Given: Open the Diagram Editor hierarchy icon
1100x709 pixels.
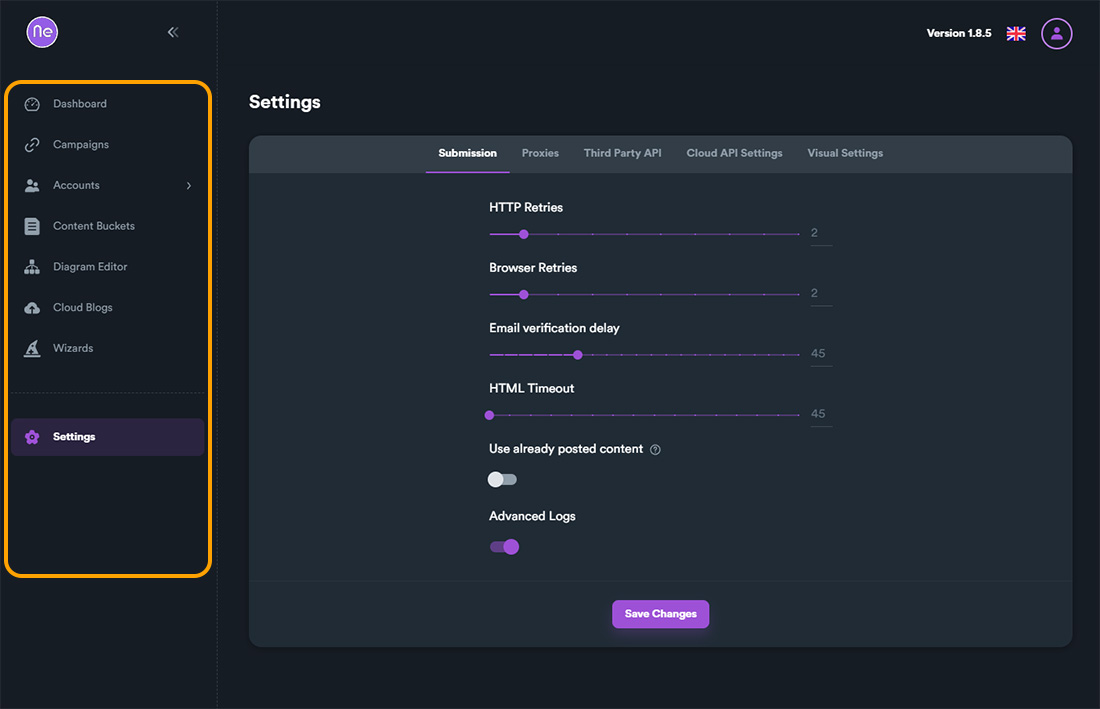Looking at the screenshot, I should tap(32, 267).
